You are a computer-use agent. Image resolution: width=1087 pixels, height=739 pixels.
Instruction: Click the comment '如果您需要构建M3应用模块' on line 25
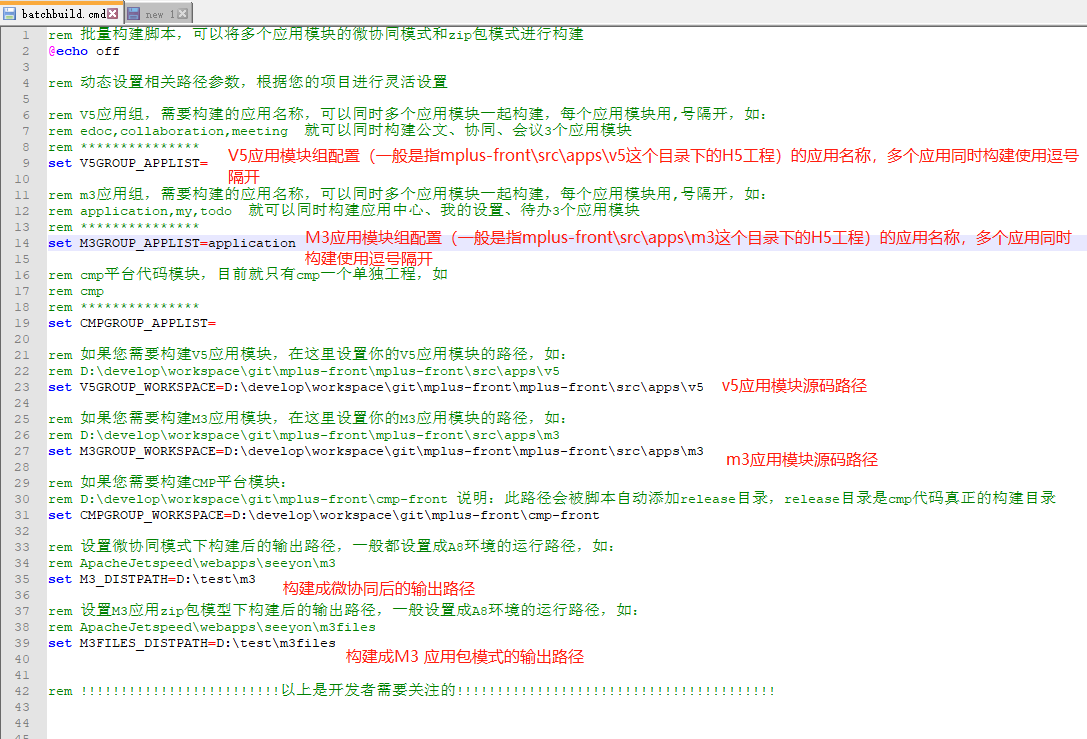click(x=308, y=419)
